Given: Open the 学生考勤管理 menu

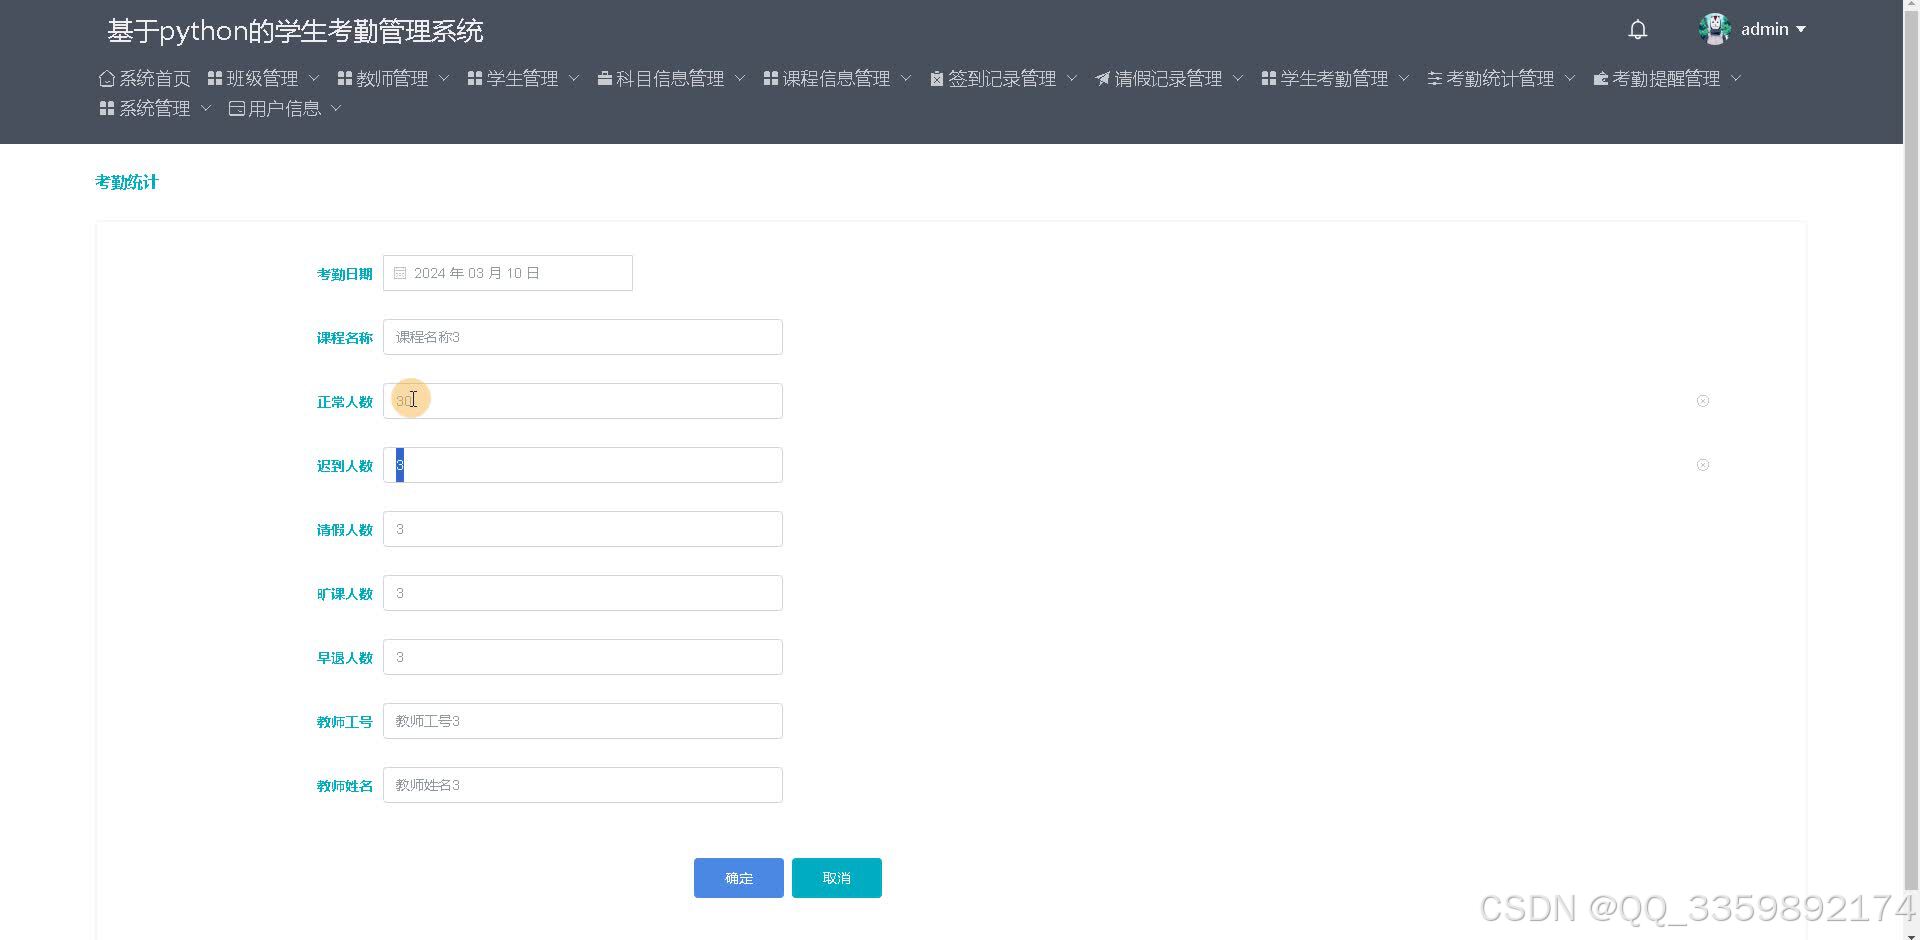Looking at the screenshot, I should [1335, 78].
